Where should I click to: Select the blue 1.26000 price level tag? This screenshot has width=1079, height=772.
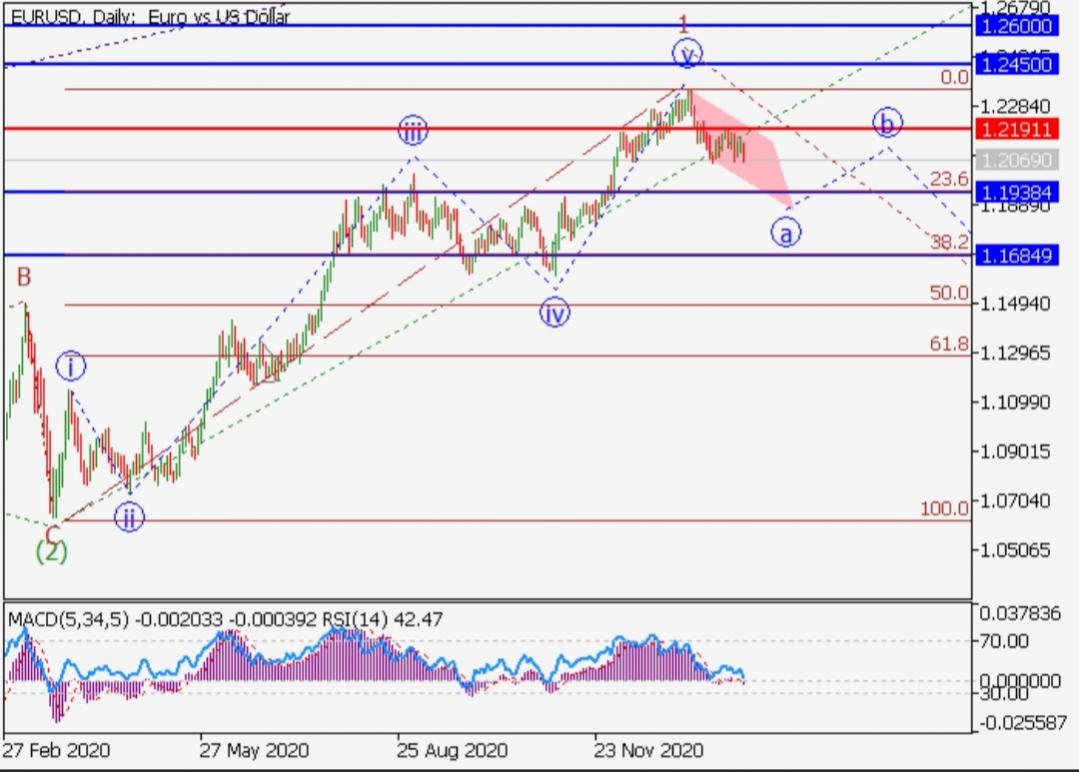tap(1015, 27)
